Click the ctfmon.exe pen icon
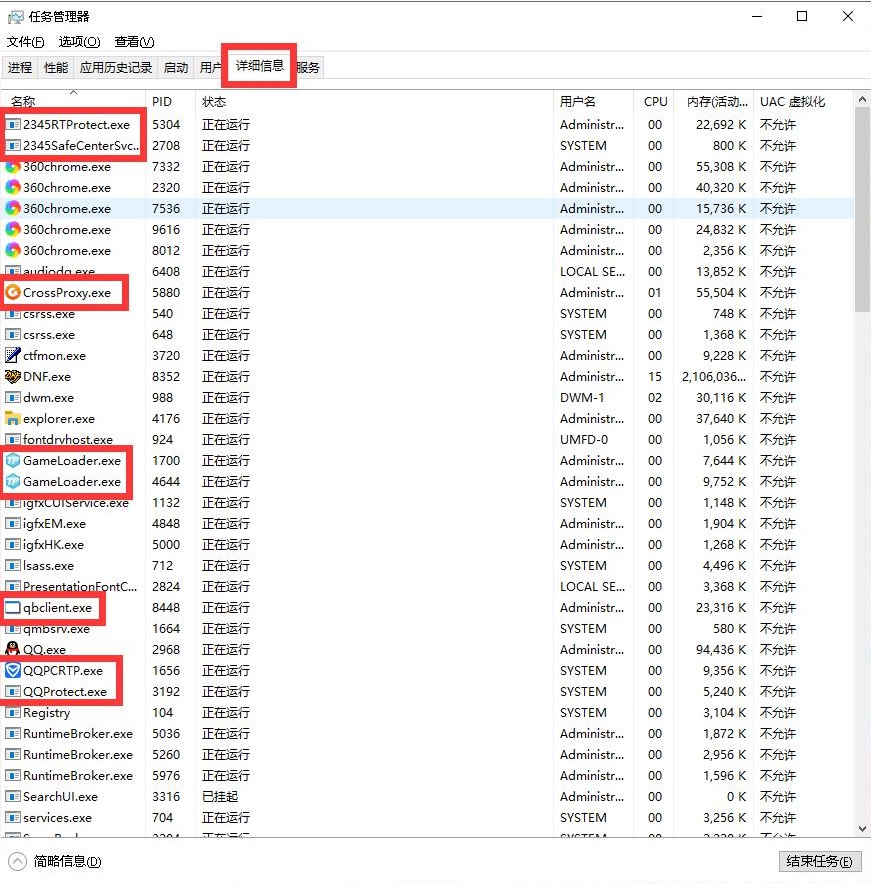This screenshot has width=871, height=885. click(x=12, y=356)
